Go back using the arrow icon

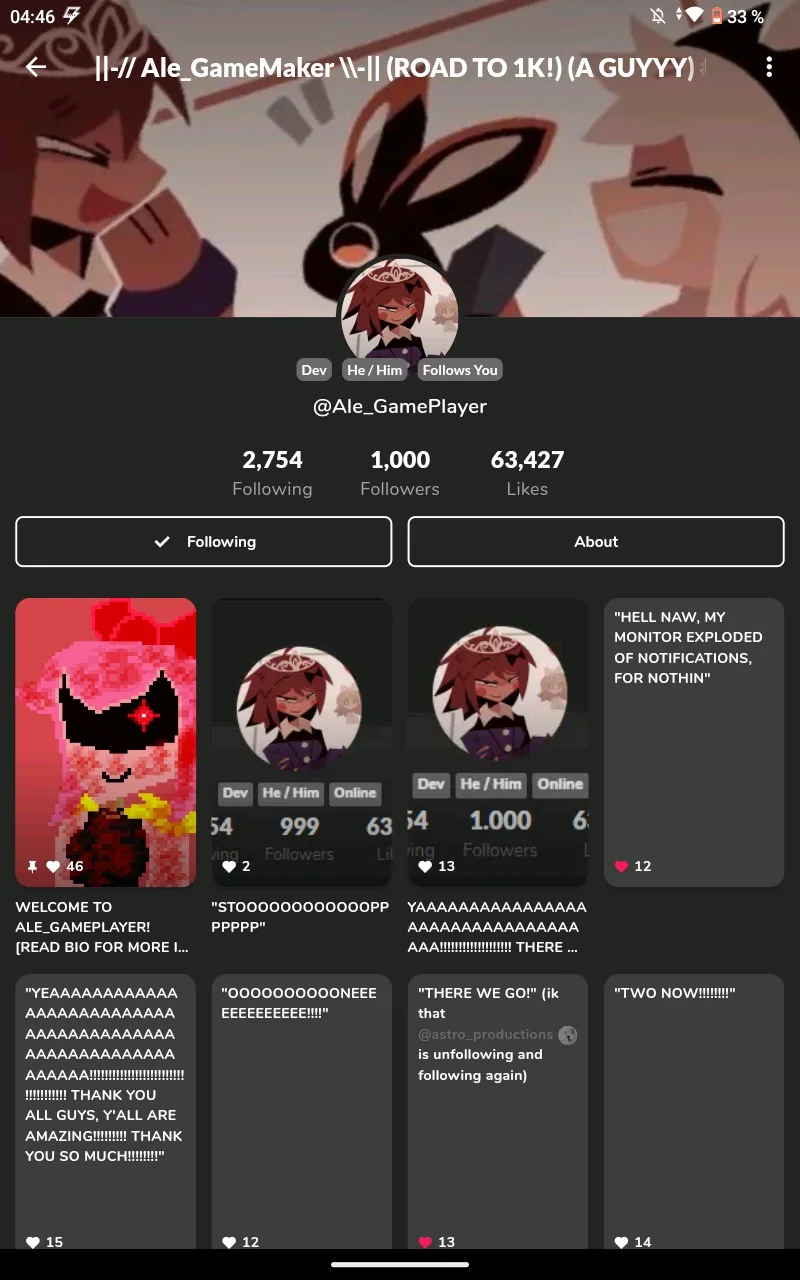click(36, 67)
